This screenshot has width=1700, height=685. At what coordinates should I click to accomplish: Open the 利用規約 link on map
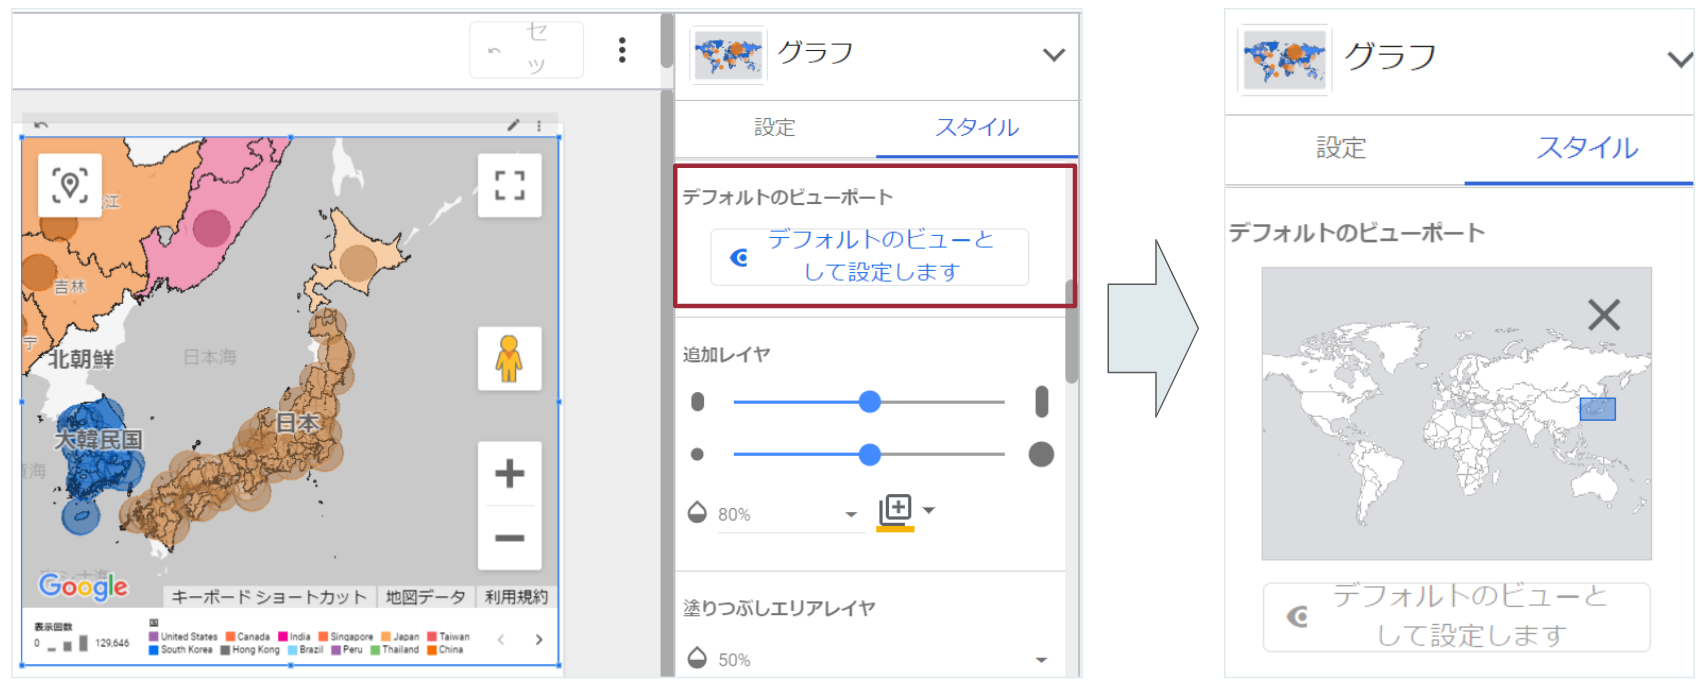coord(516,597)
